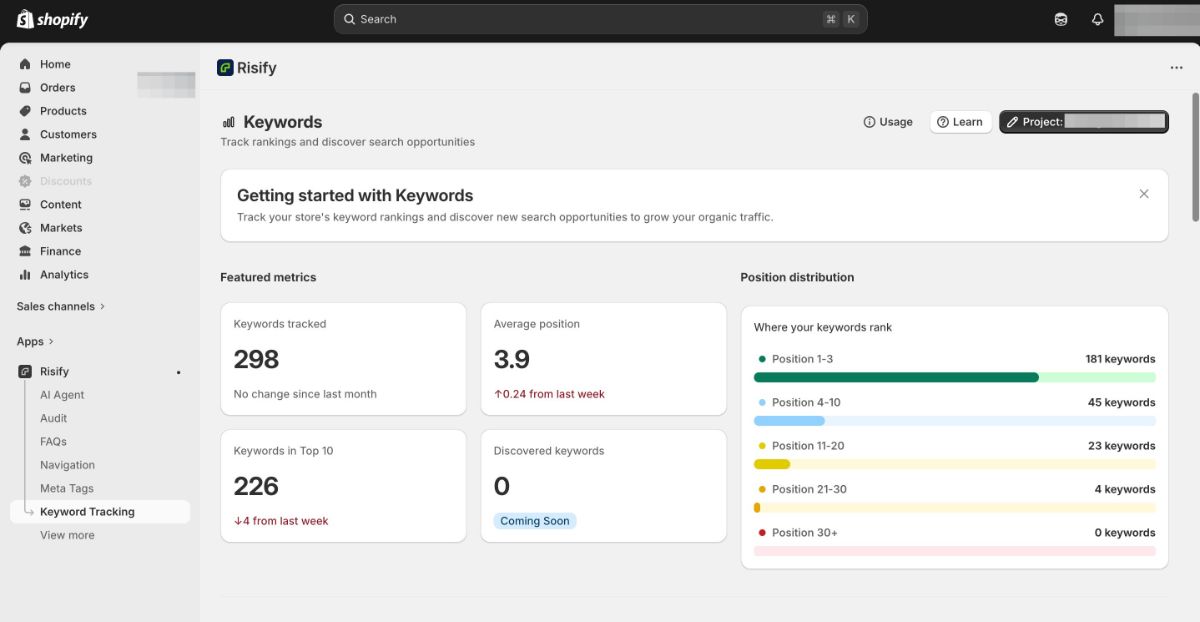
Task: Expand the Apps section
Action: pos(35,342)
